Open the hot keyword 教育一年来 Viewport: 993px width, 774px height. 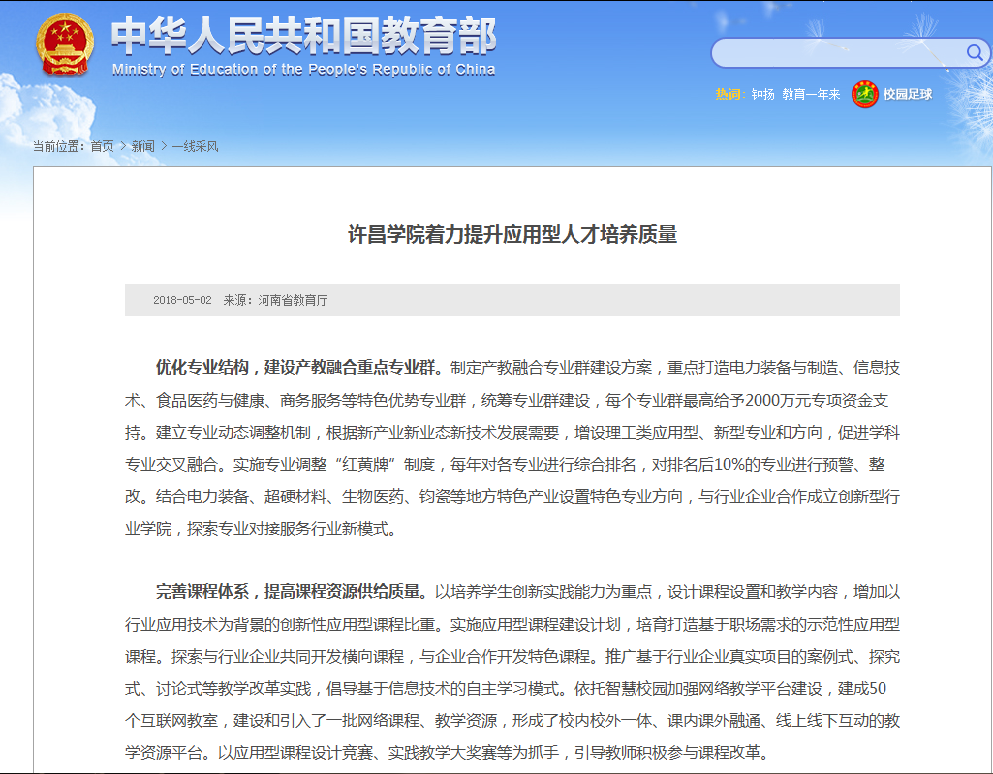(x=810, y=95)
